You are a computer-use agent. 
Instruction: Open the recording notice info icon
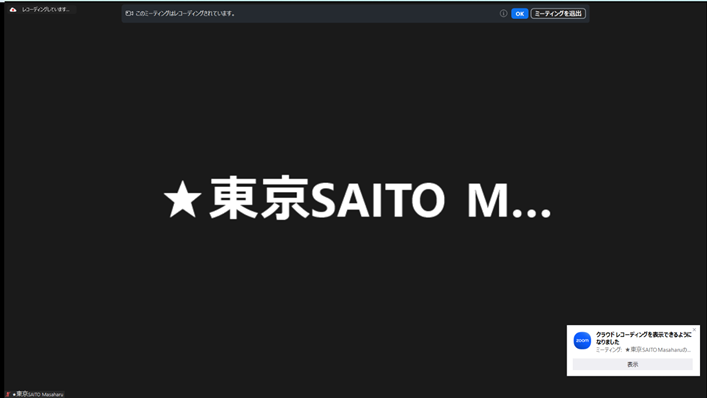pyautogui.click(x=503, y=14)
